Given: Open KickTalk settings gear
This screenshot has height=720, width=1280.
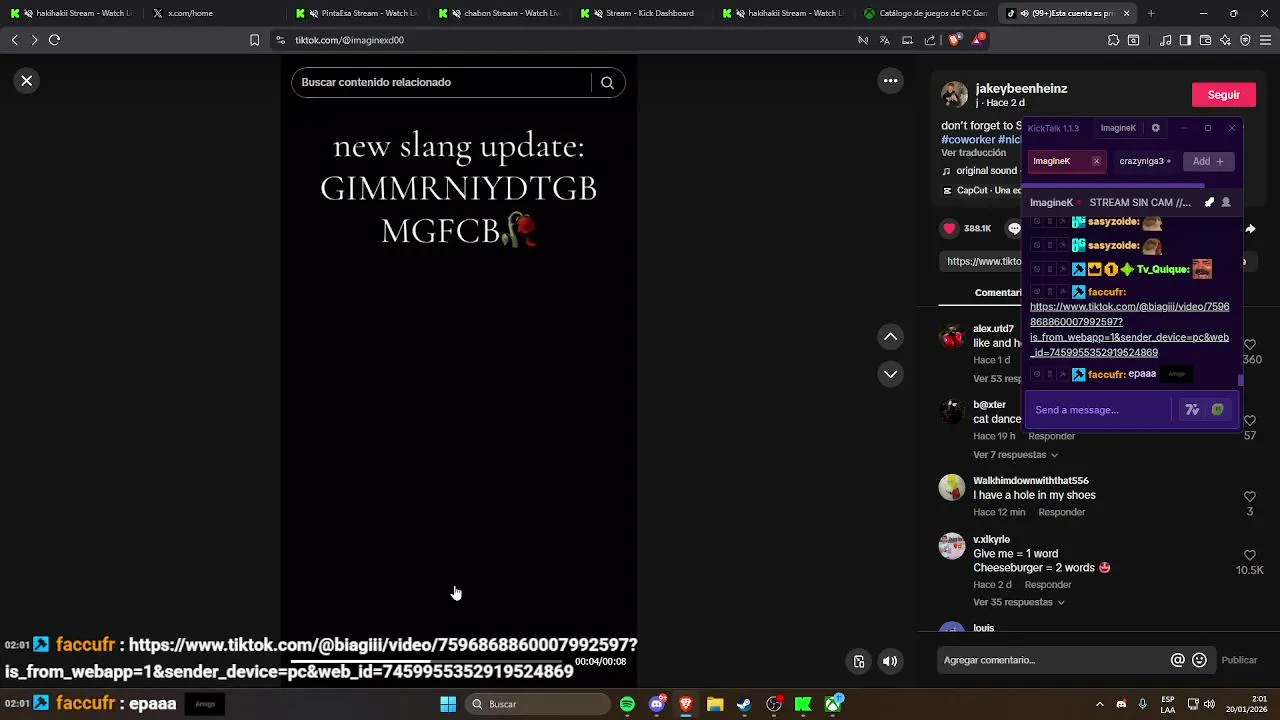Looking at the screenshot, I should click(x=1155, y=128).
